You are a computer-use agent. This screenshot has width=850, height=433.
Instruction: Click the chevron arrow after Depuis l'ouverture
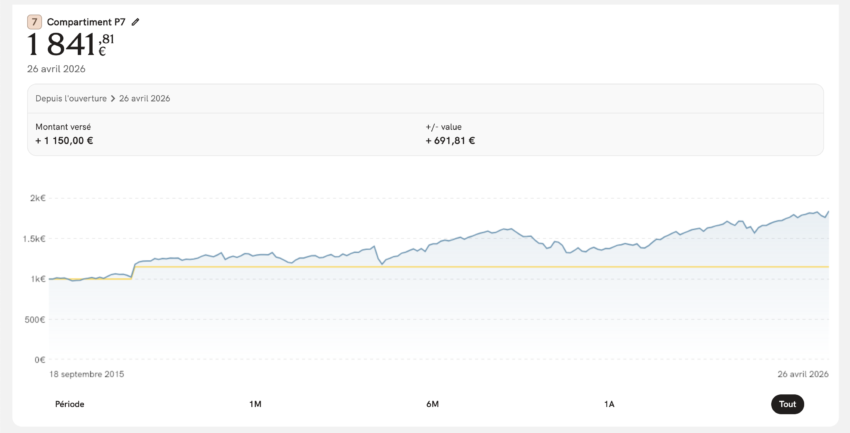113,99
